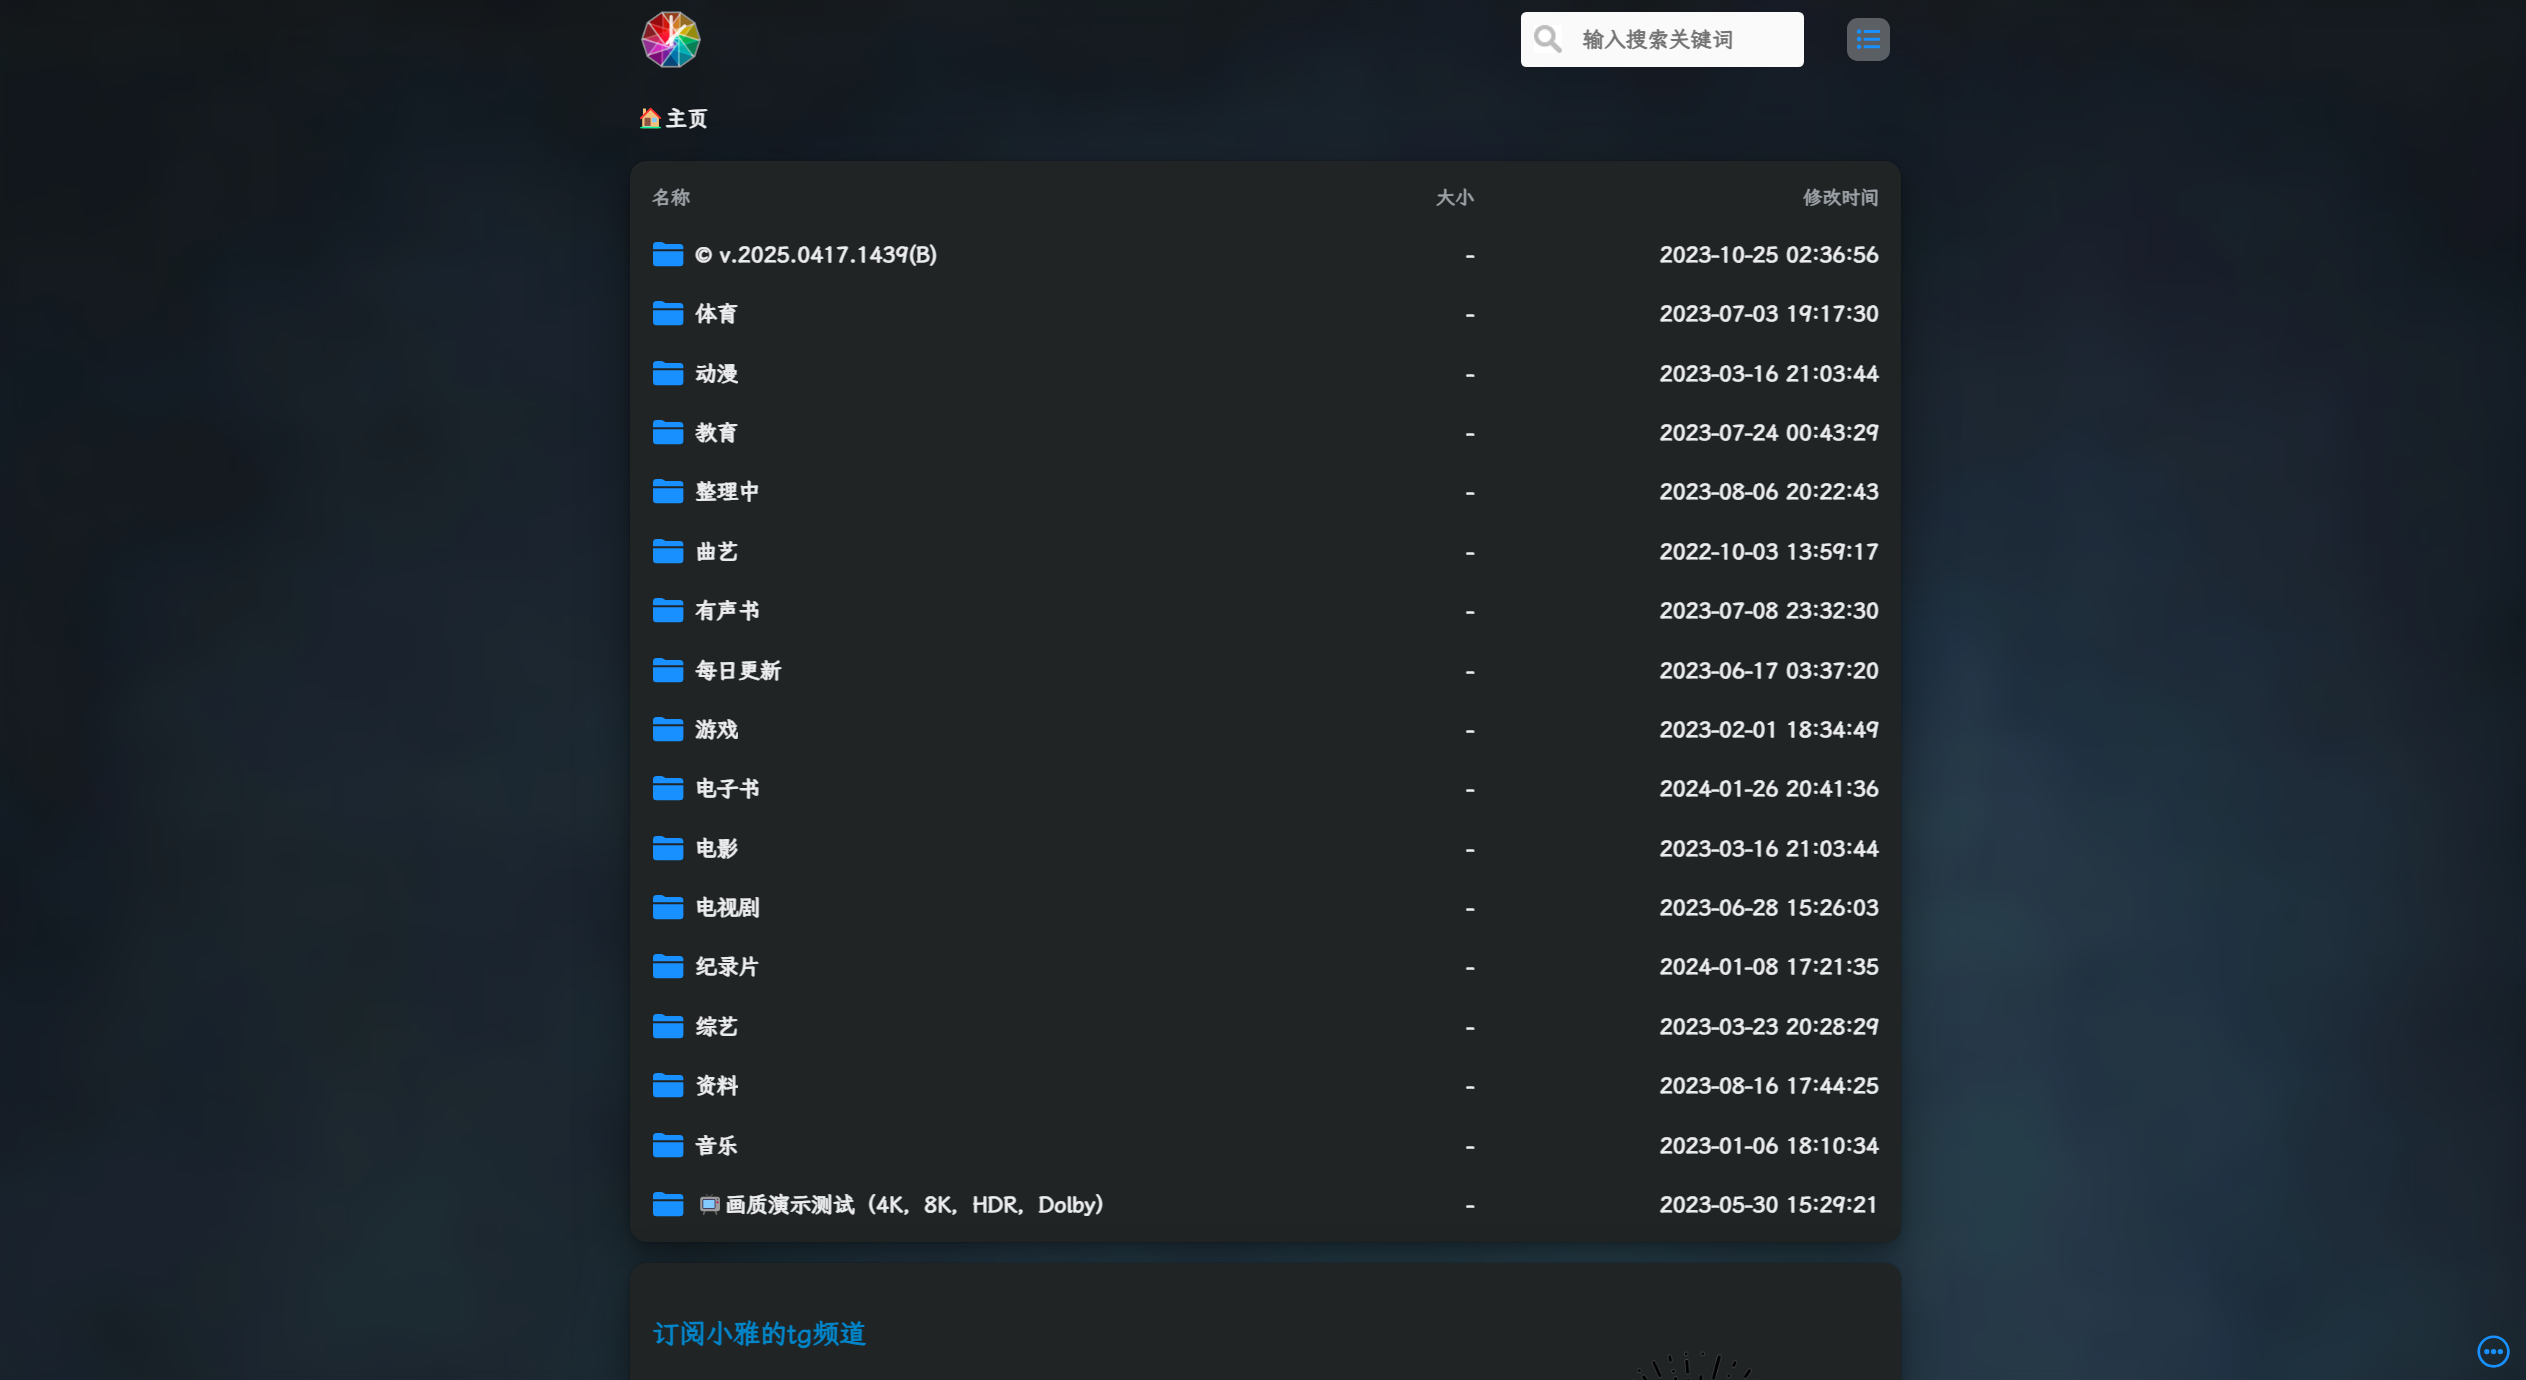Click the home icon in breadcrumb
The height and width of the screenshot is (1380, 2526).
click(650, 119)
